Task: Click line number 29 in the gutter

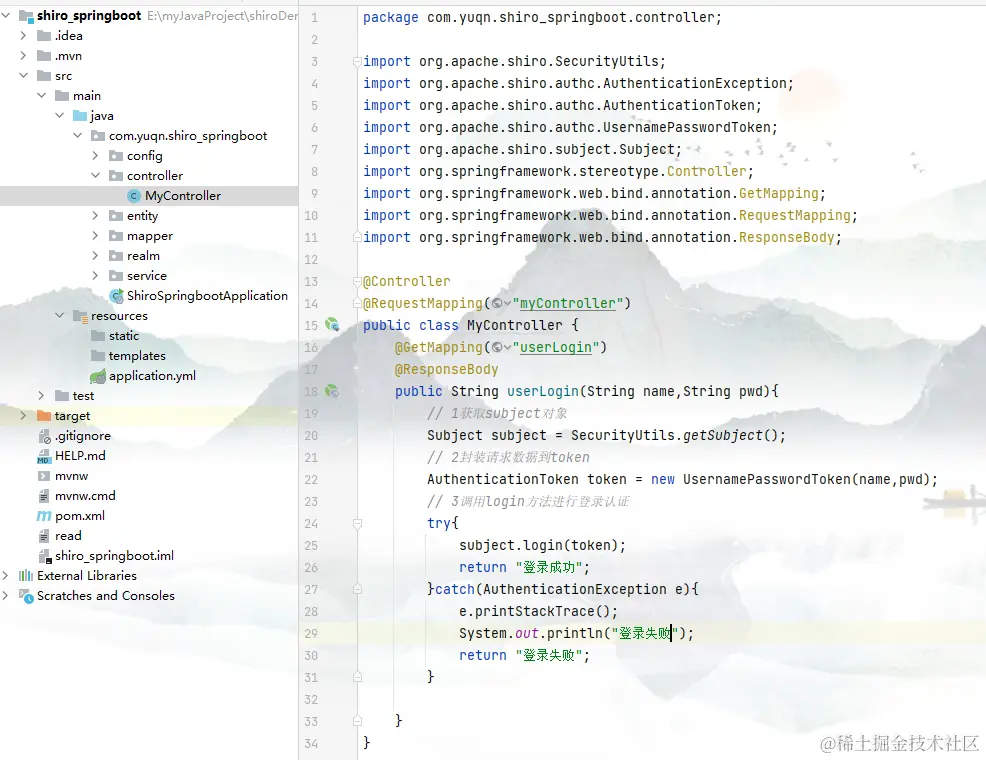Action: tap(311, 633)
